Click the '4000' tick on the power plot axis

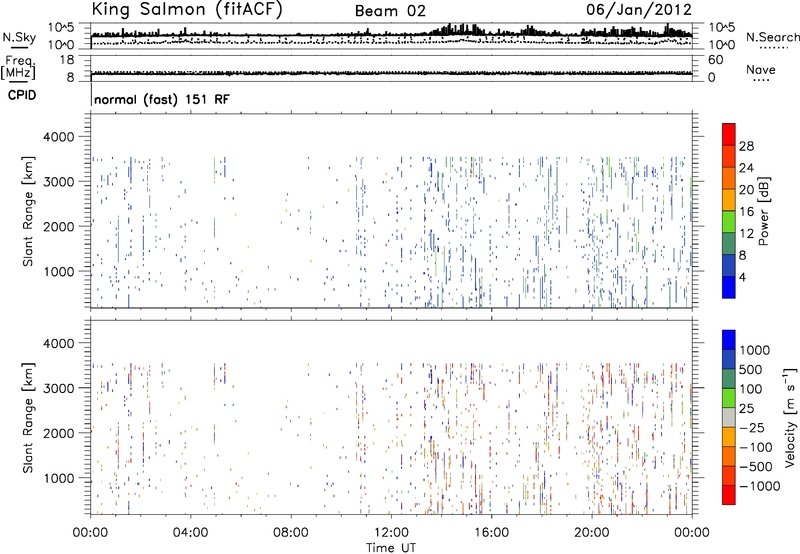(x=58, y=137)
